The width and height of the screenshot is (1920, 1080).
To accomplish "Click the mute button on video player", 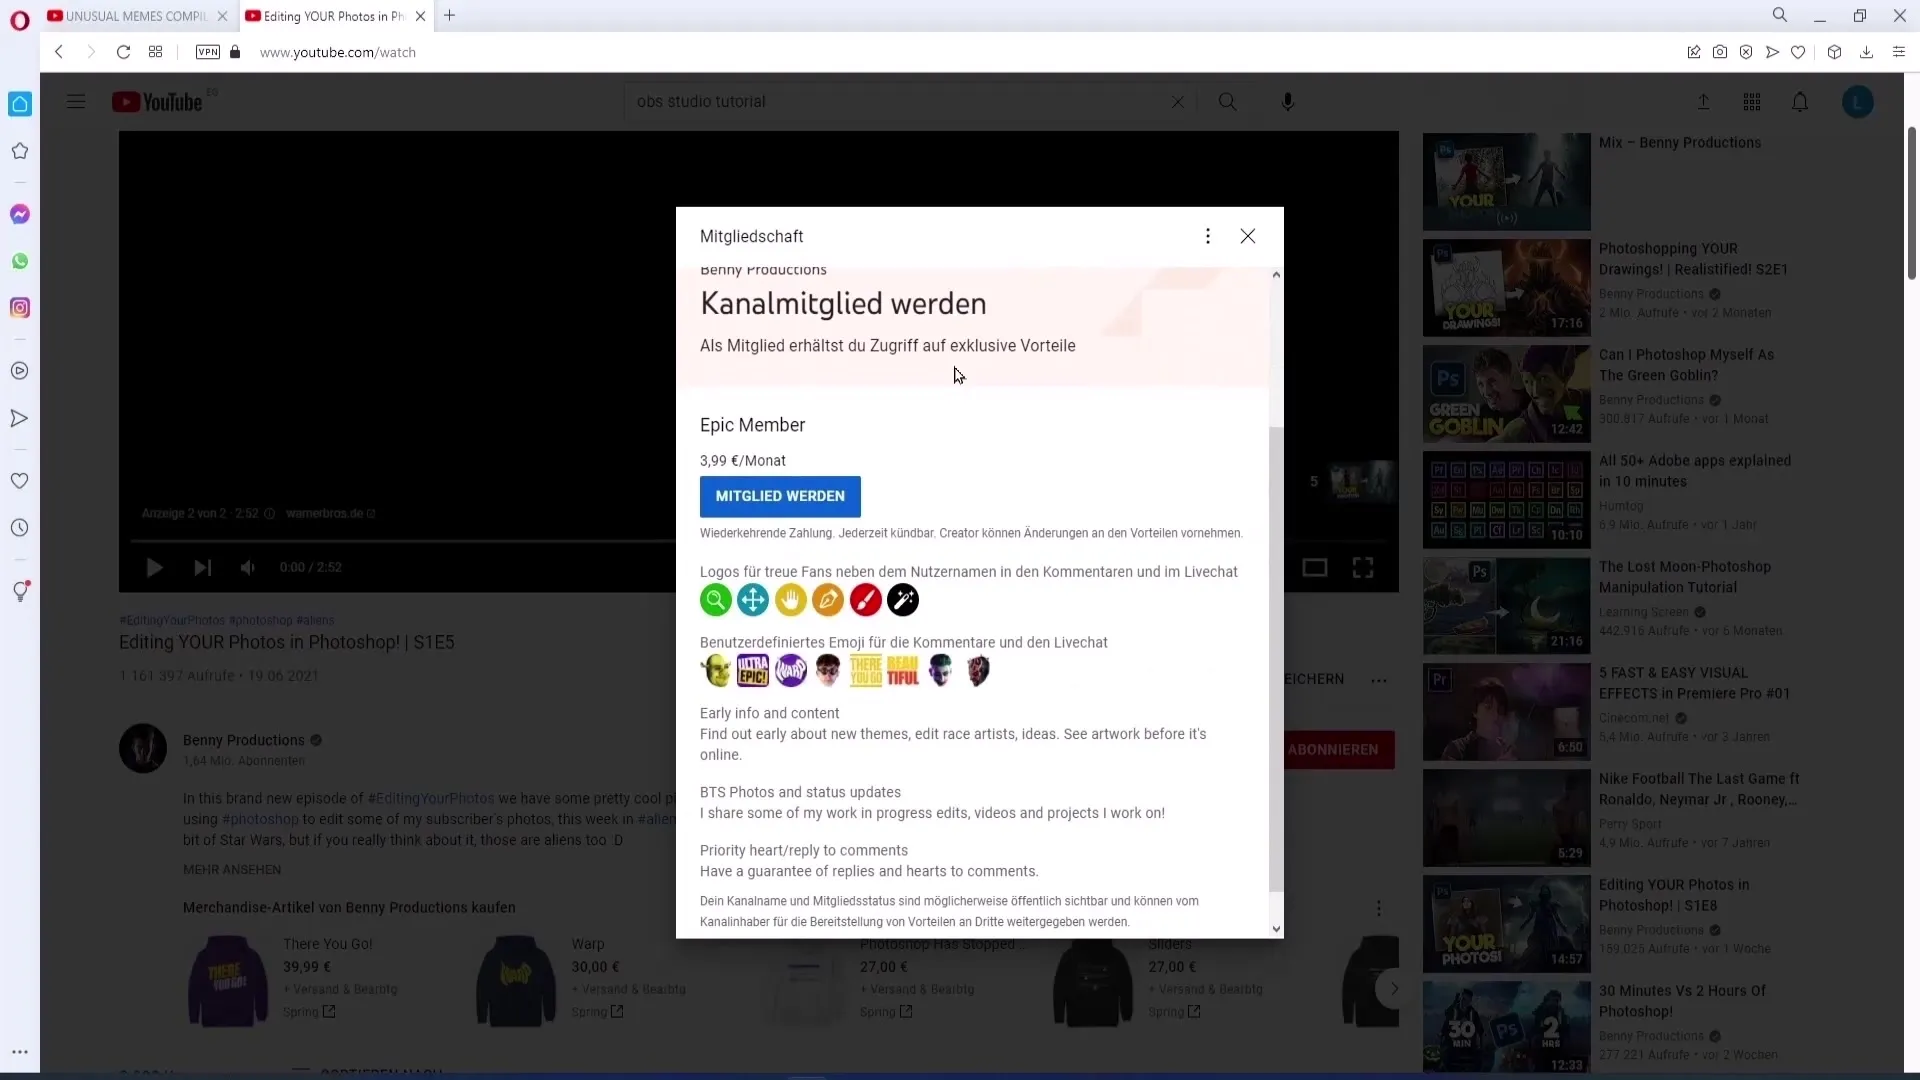I will 247,568.
